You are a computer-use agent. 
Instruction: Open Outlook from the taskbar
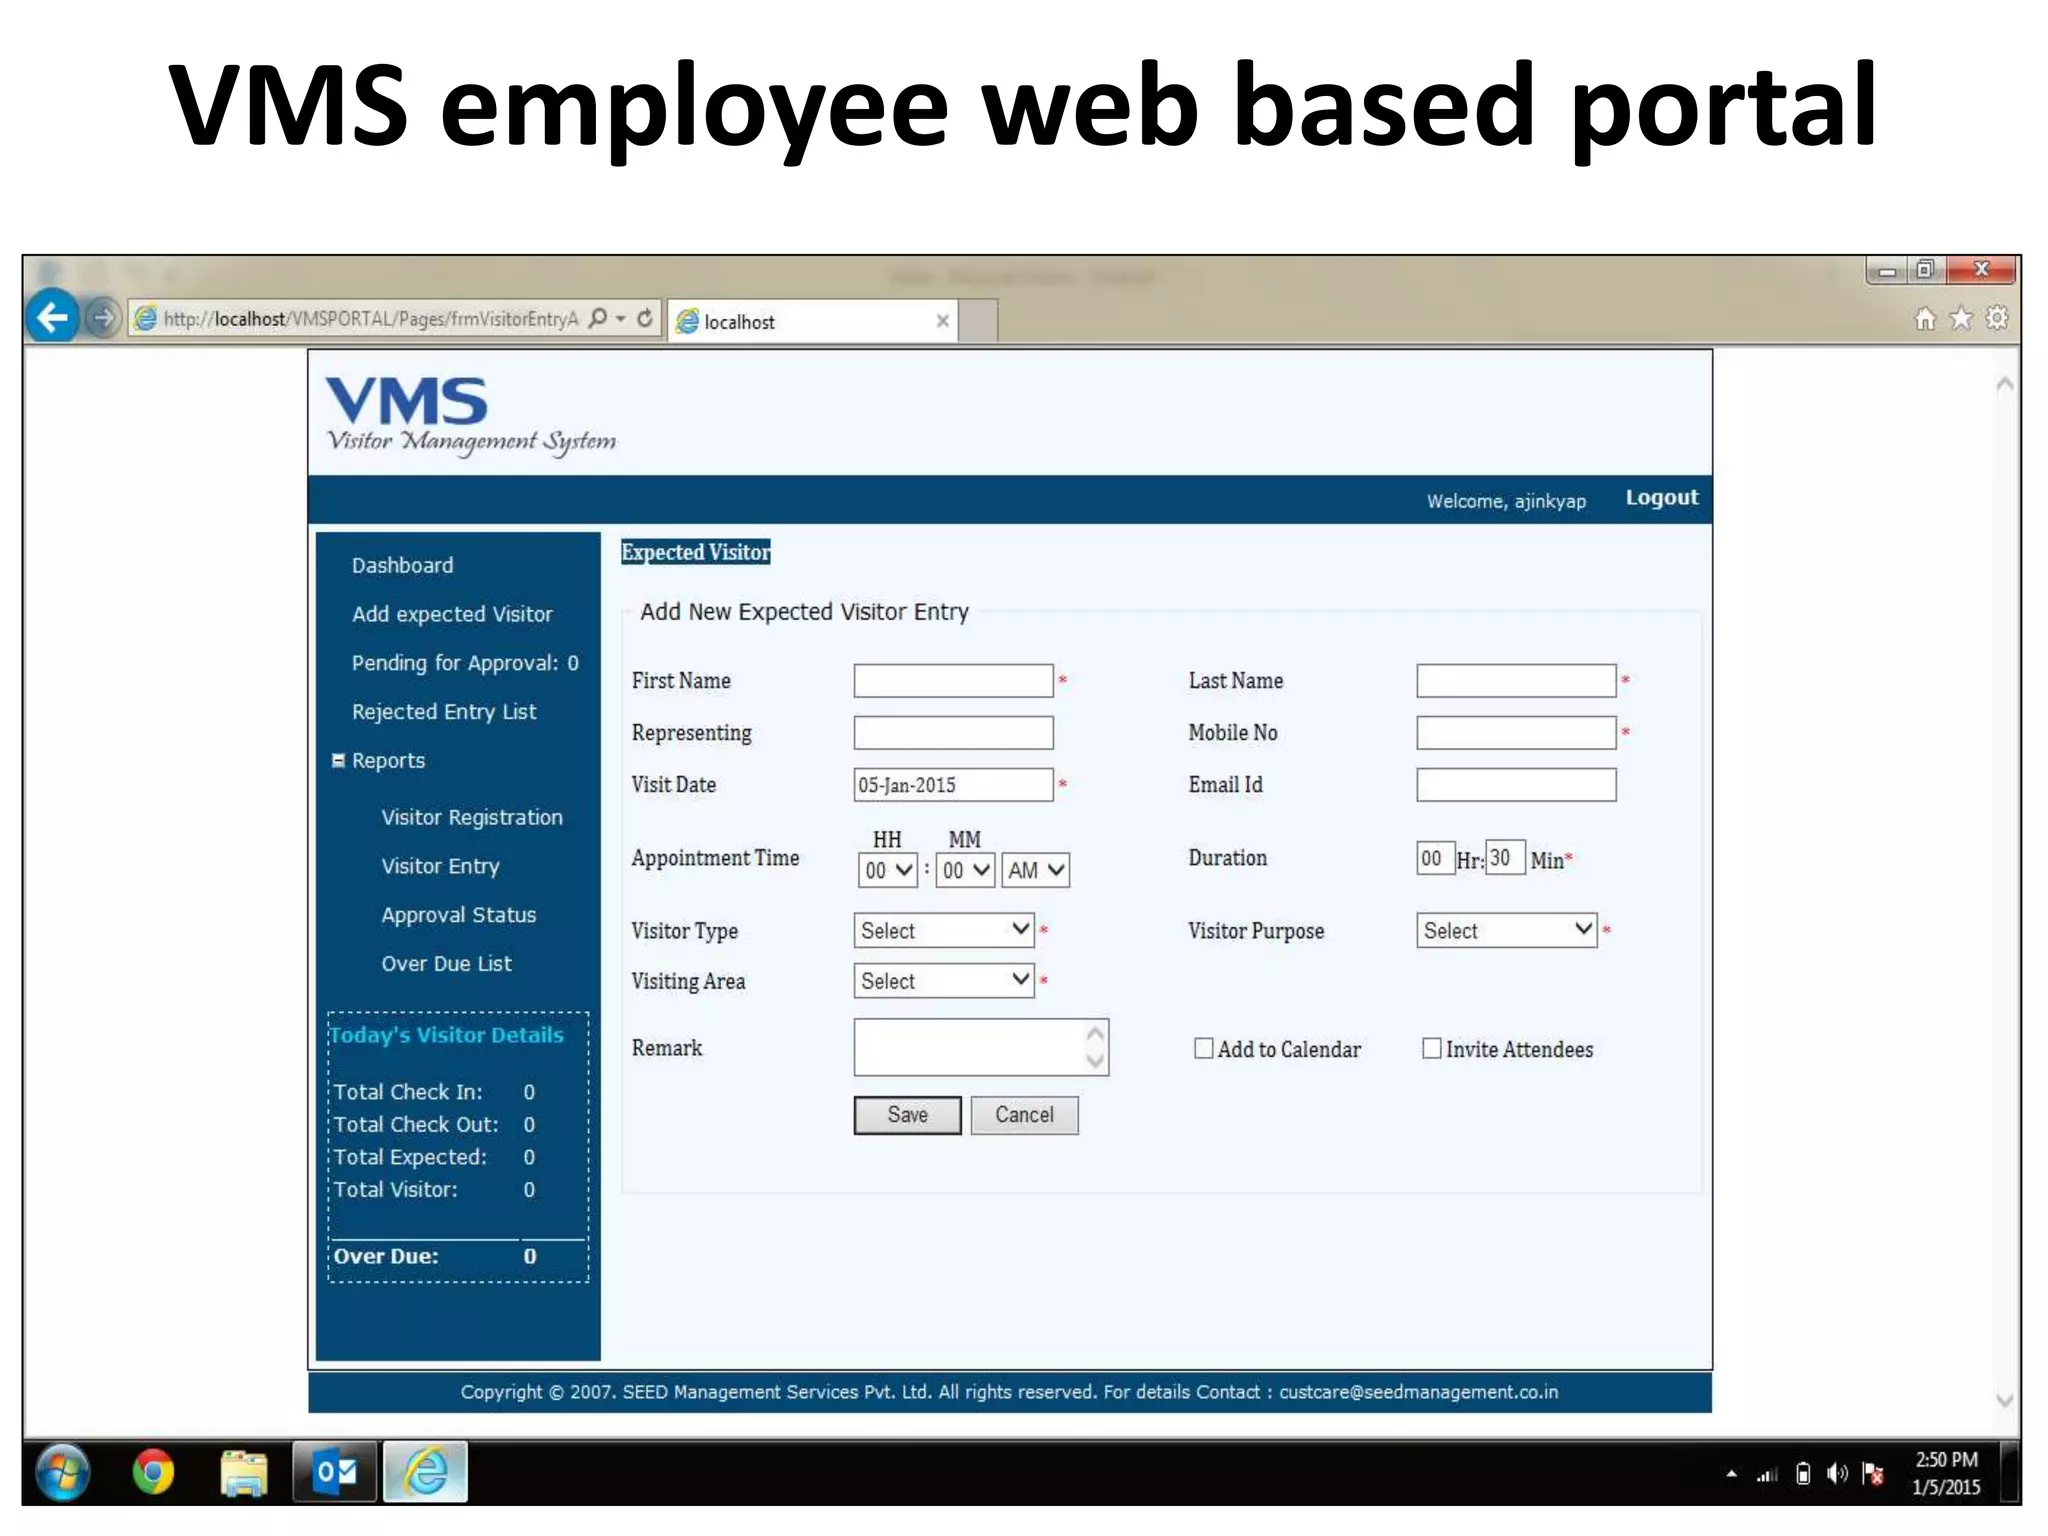click(x=335, y=1472)
